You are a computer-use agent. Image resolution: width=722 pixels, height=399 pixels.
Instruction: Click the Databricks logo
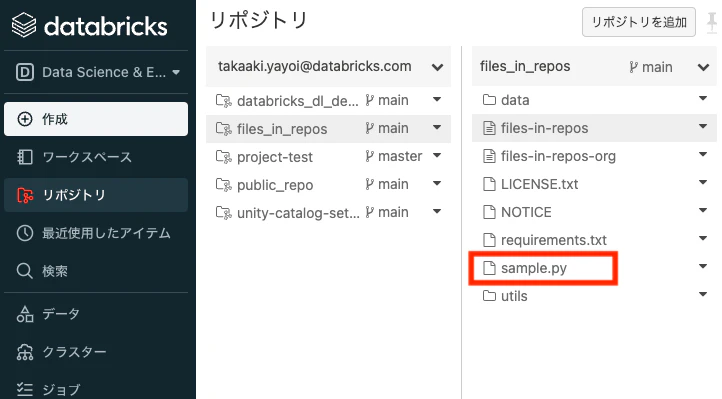(89, 25)
